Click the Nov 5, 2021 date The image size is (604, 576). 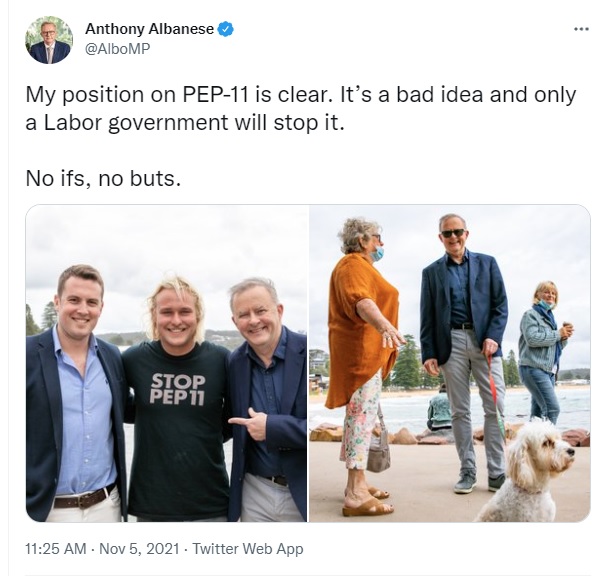click(139, 549)
